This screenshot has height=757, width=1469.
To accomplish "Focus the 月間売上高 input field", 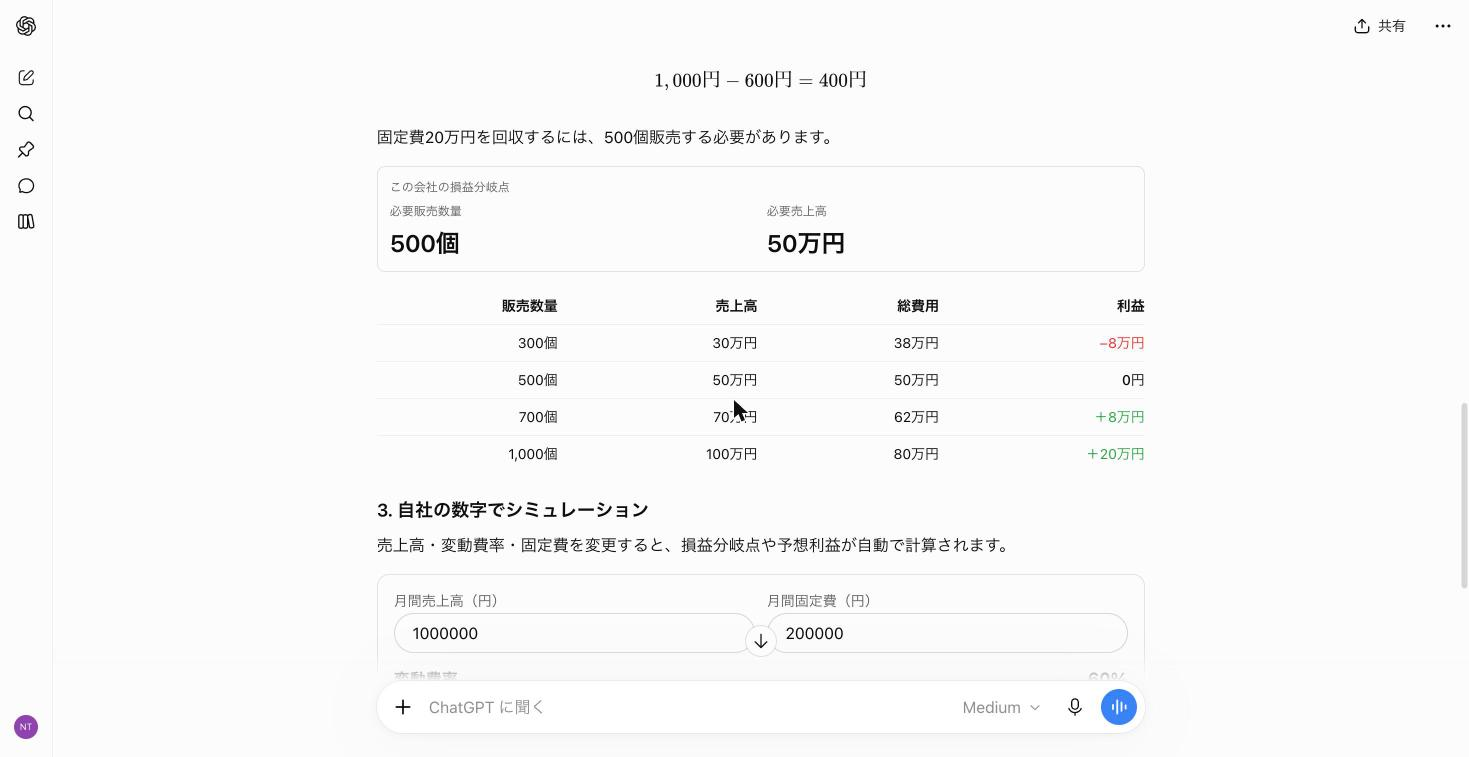I will 574,633.
